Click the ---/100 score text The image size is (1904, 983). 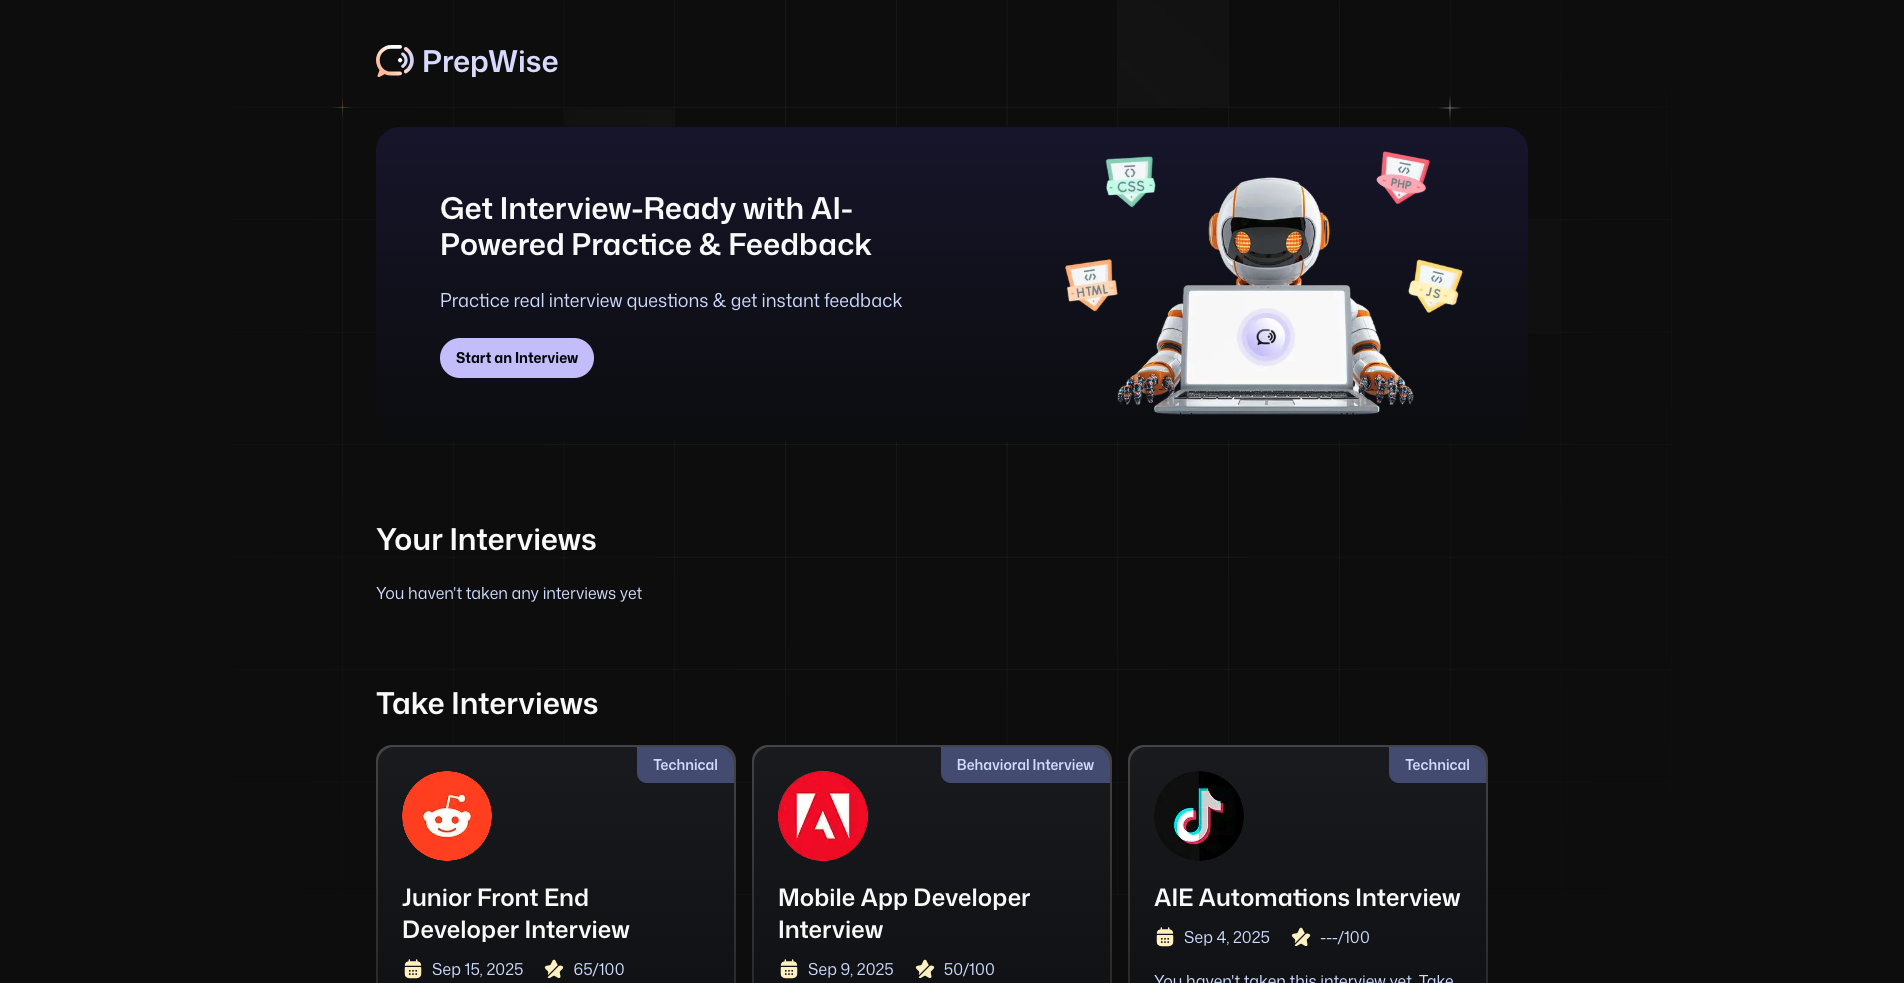tap(1345, 937)
